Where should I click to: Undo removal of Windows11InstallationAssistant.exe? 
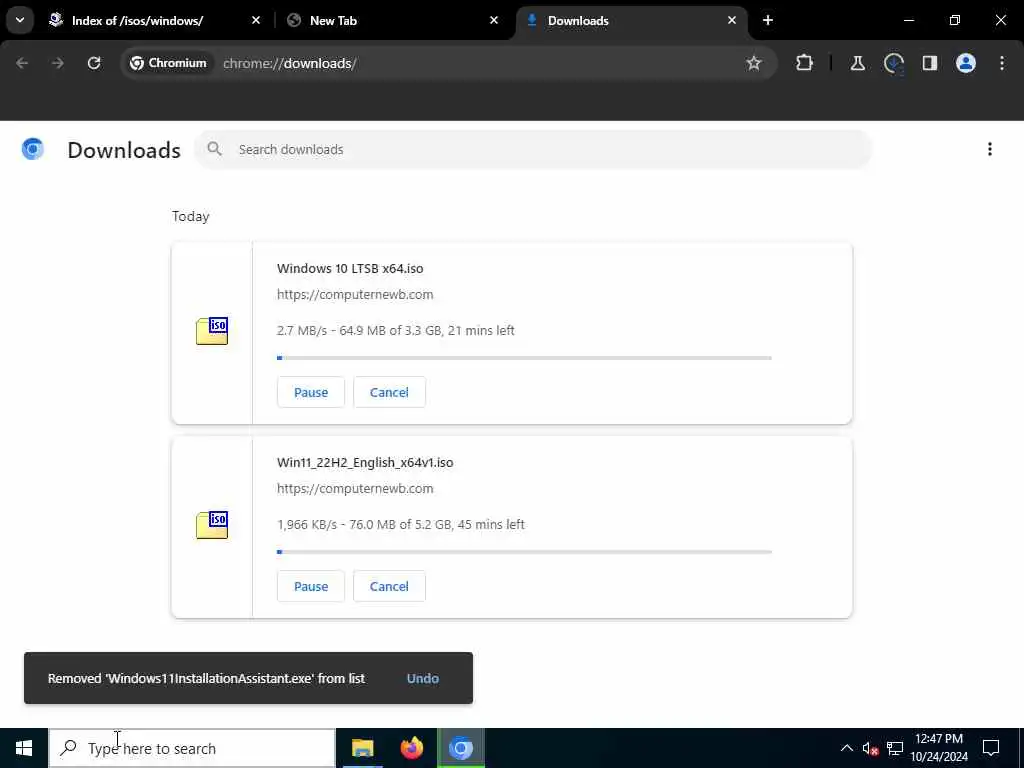423,679
